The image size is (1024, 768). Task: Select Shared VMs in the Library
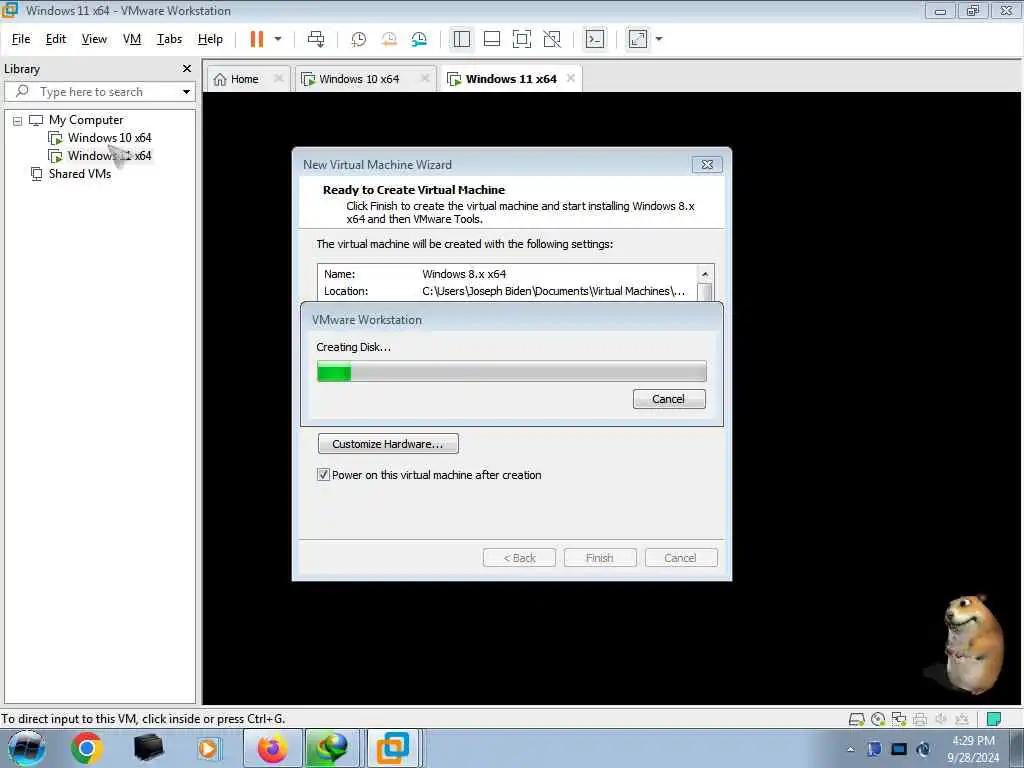click(80, 174)
